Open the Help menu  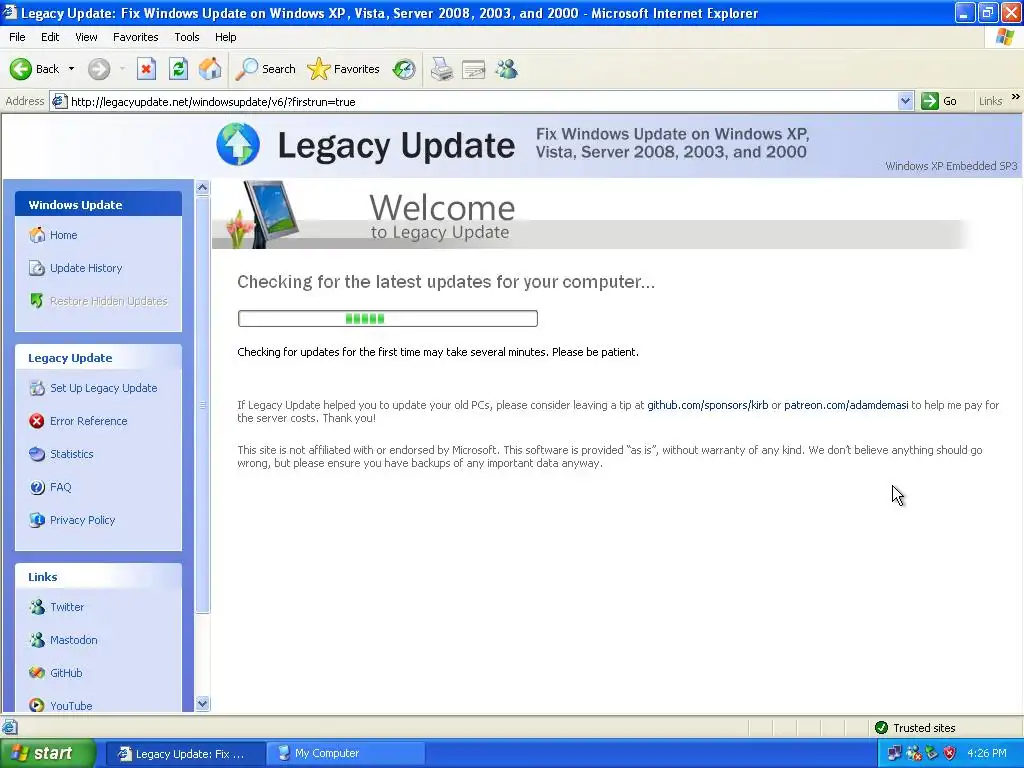coord(225,37)
